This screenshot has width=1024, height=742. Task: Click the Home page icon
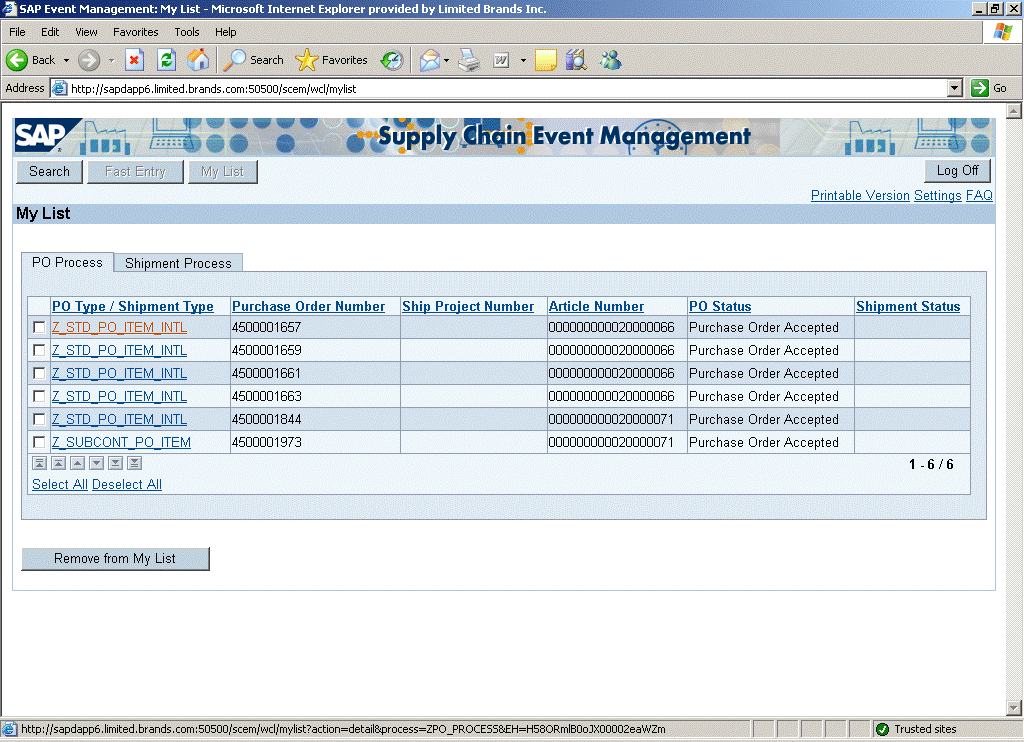198,60
